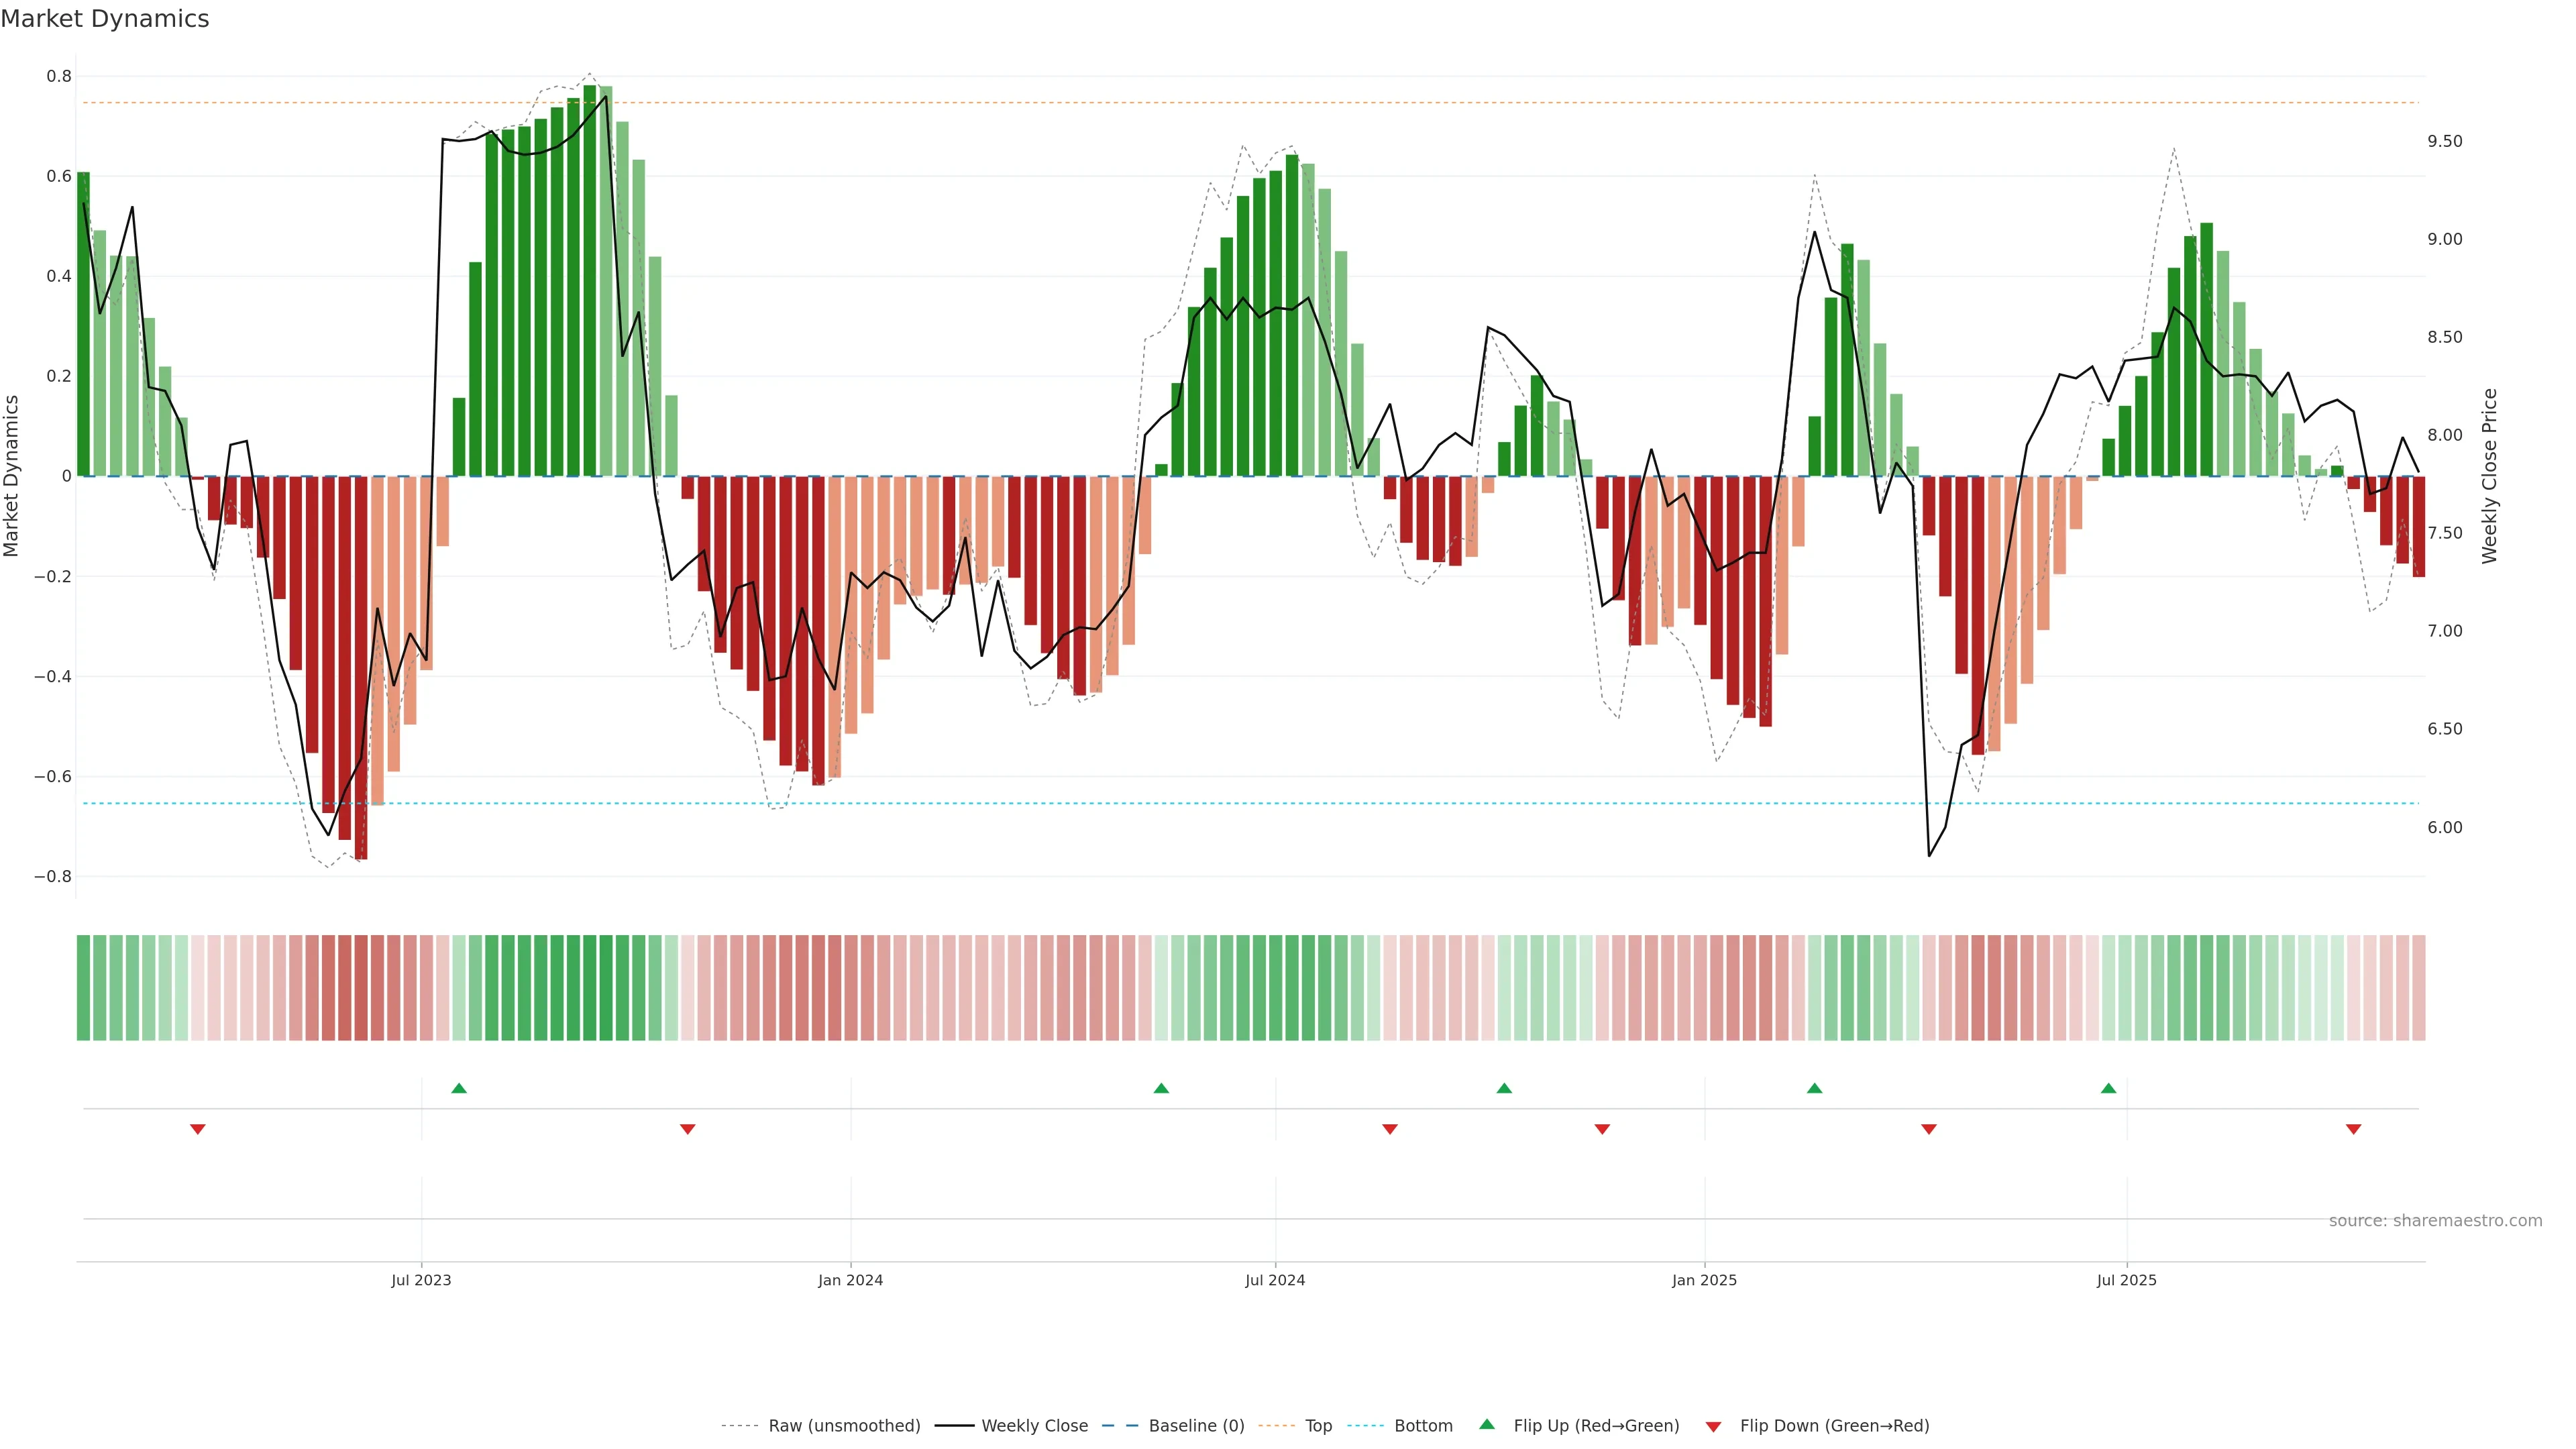Toggle the Baseline (0) legend entry
Viewport: 2576px width, 1449px height.
tap(1196, 1426)
